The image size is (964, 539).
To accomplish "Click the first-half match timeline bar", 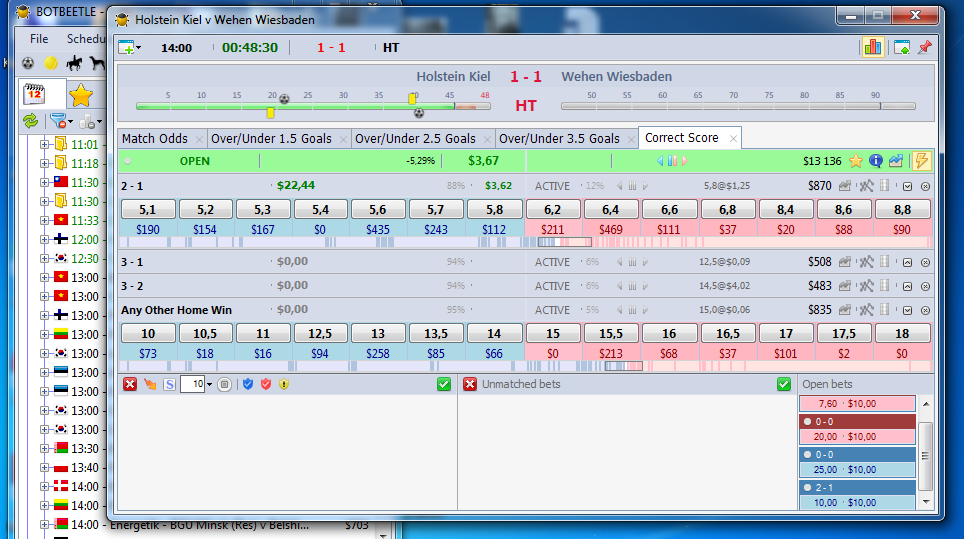I will 314,106.
